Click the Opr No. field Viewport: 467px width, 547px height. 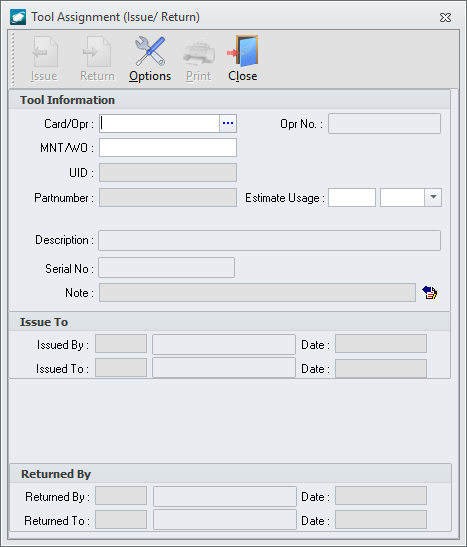point(384,123)
